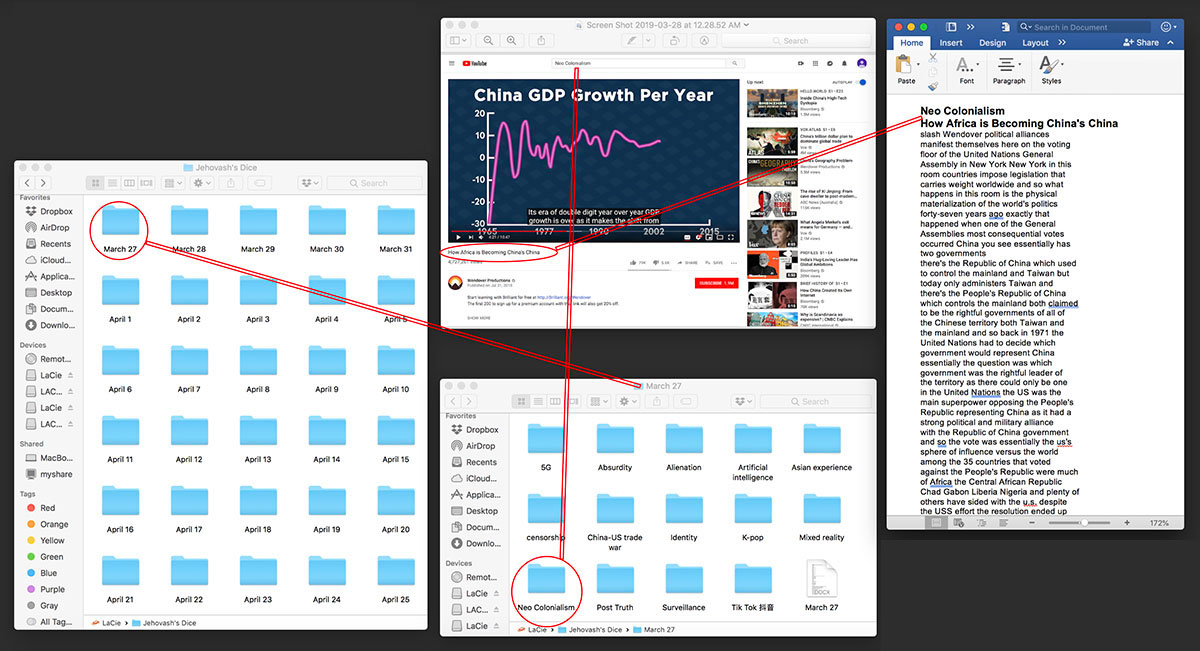
Task: Open Dropbox dropdown in Jehovash's Dice toolbar
Action: click(312, 183)
